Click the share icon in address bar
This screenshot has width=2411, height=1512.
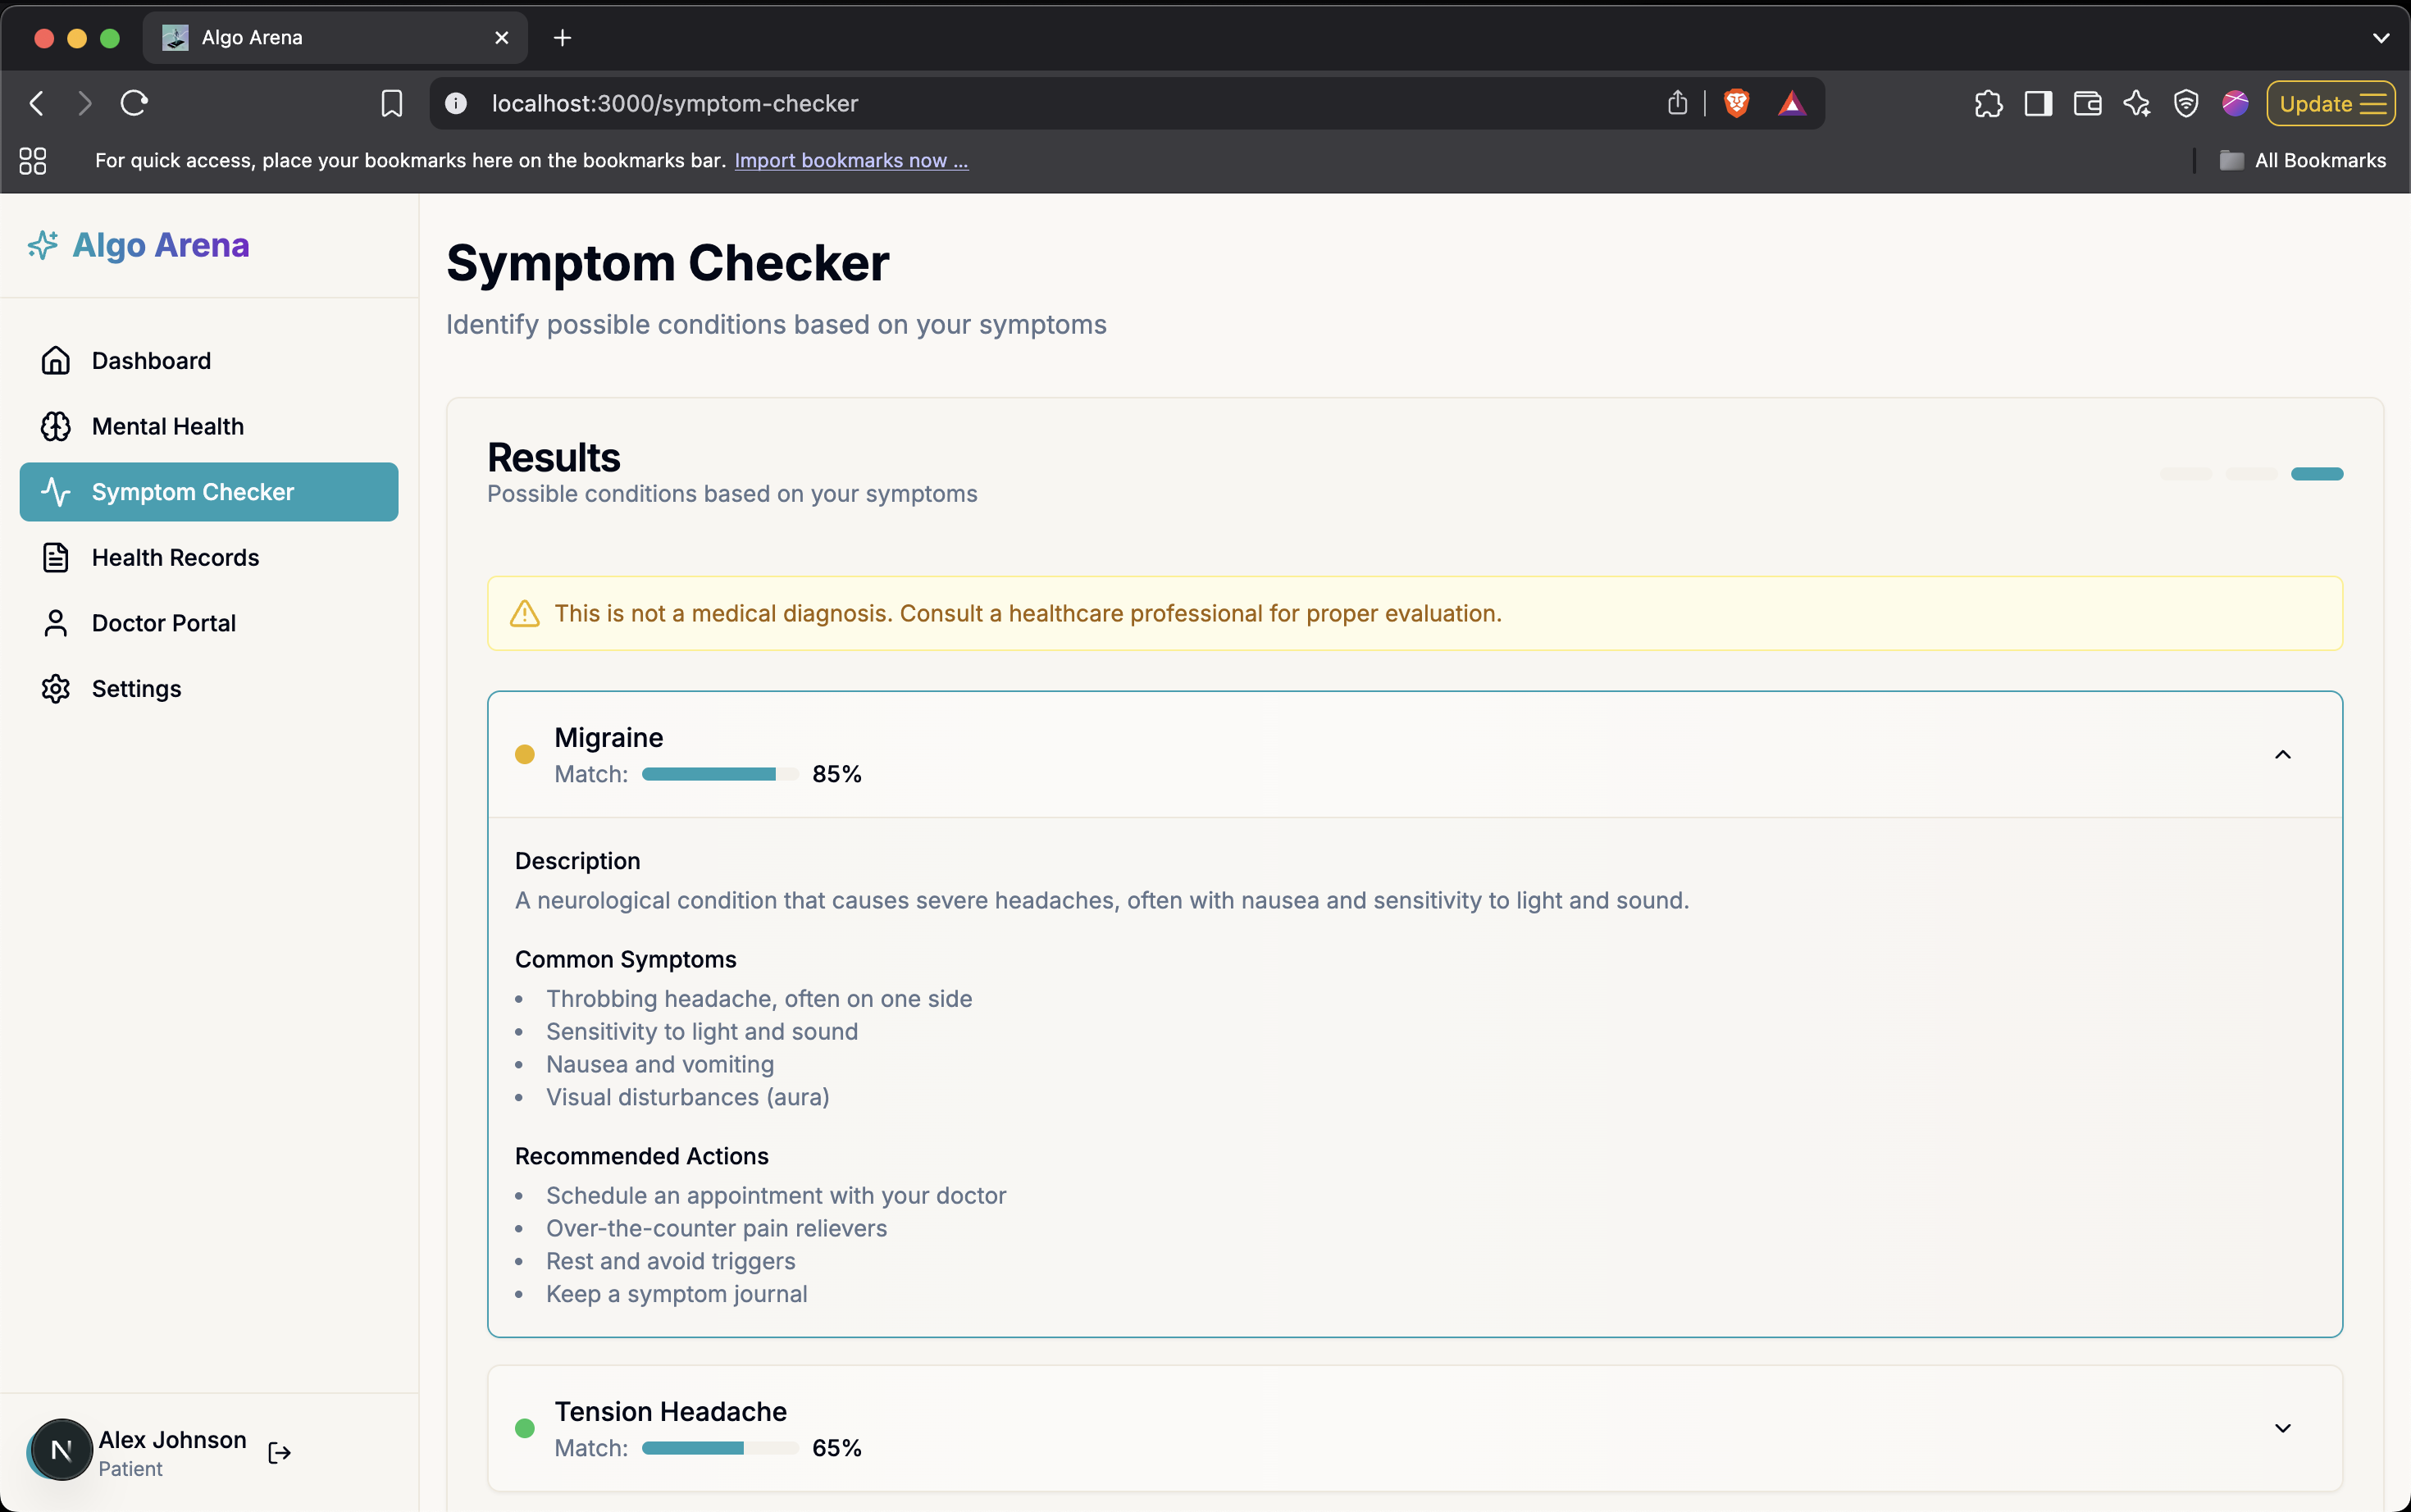click(1677, 103)
